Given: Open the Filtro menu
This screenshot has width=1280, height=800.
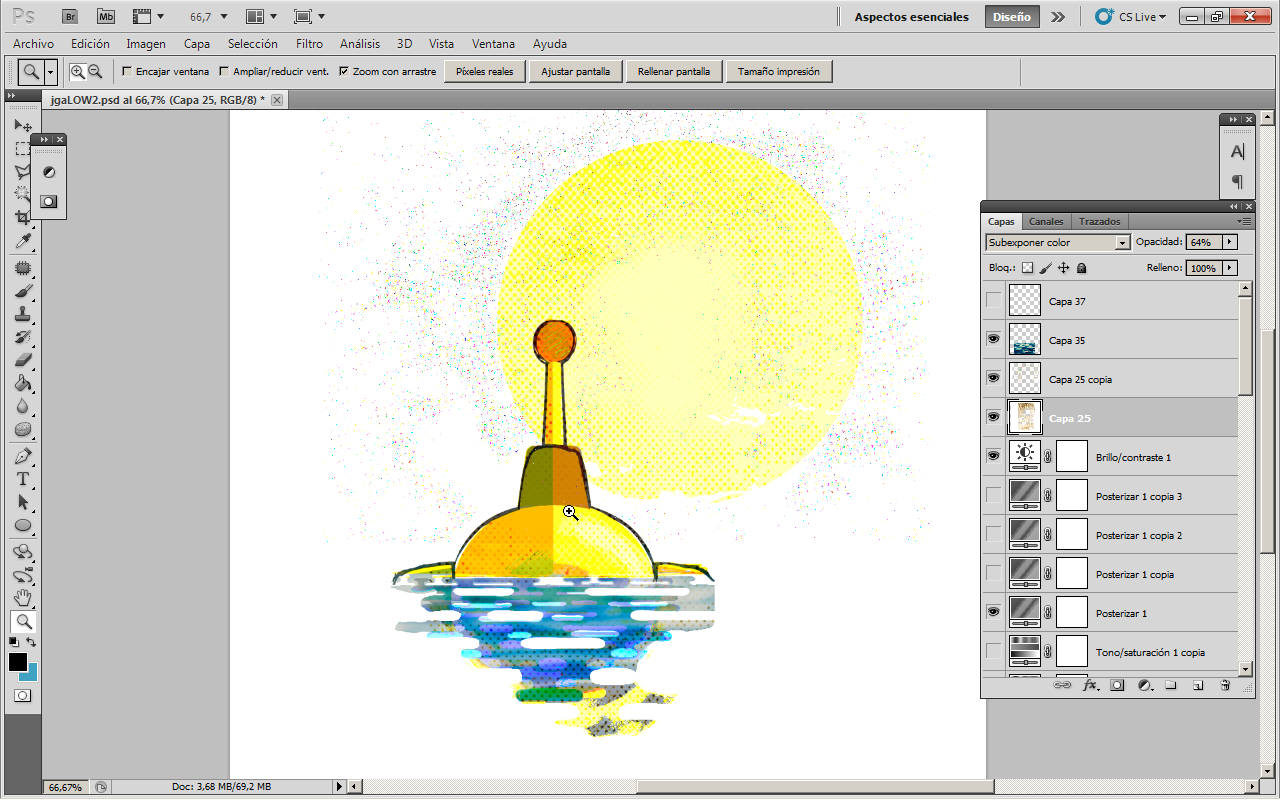Looking at the screenshot, I should coord(309,44).
